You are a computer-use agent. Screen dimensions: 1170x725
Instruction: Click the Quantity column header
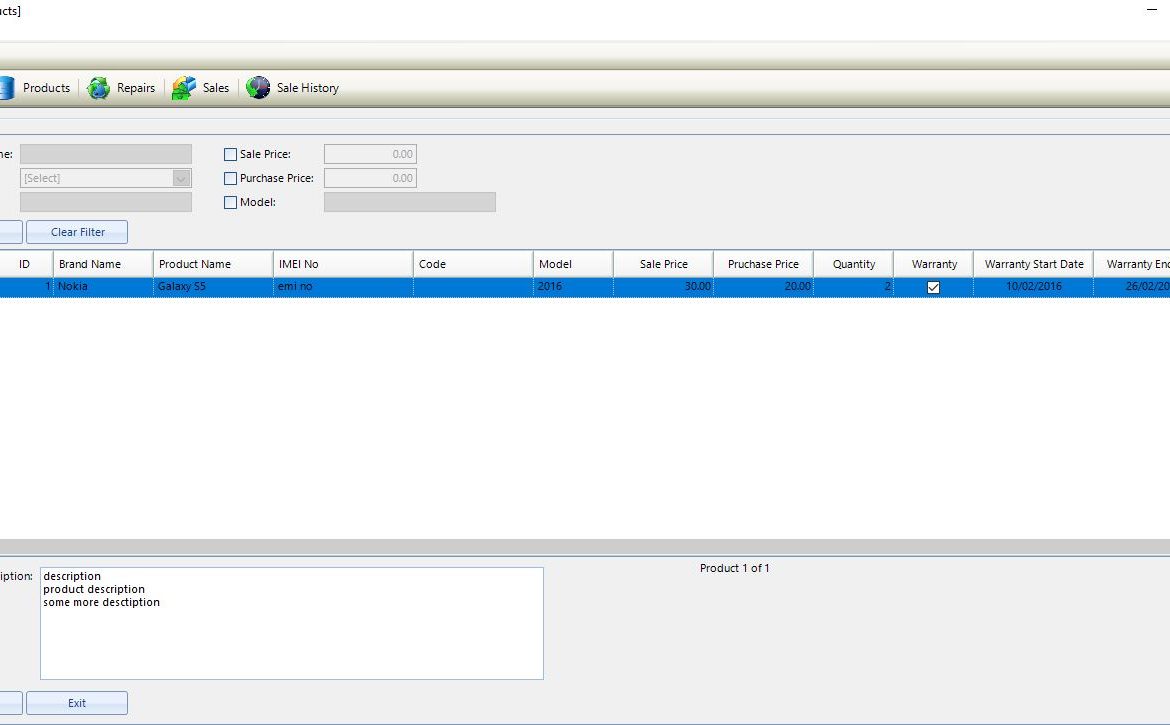click(x=853, y=264)
